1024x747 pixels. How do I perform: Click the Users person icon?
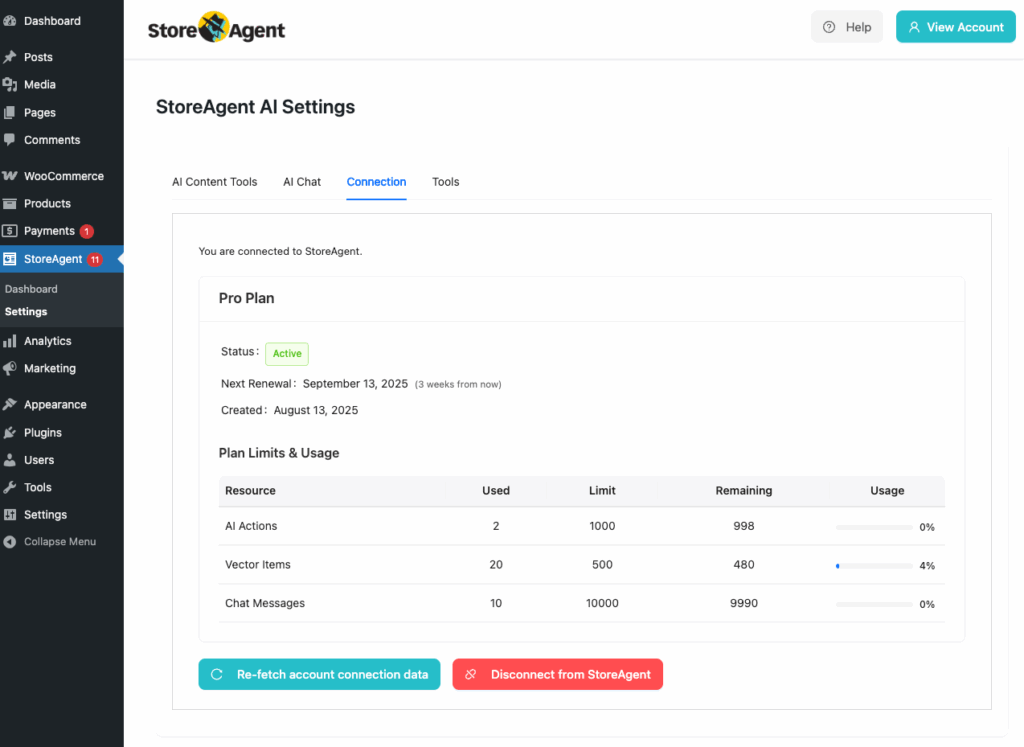click(10, 460)
